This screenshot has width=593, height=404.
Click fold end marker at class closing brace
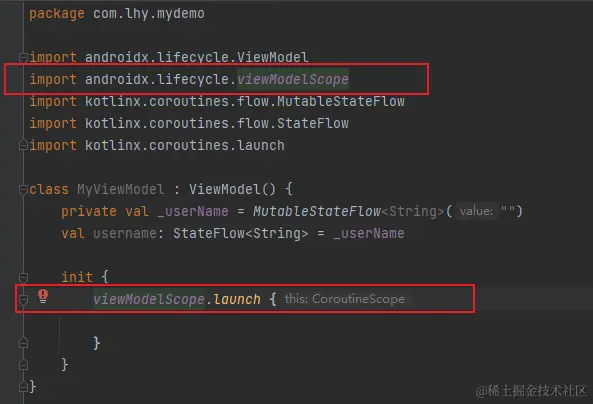(23, 387)
